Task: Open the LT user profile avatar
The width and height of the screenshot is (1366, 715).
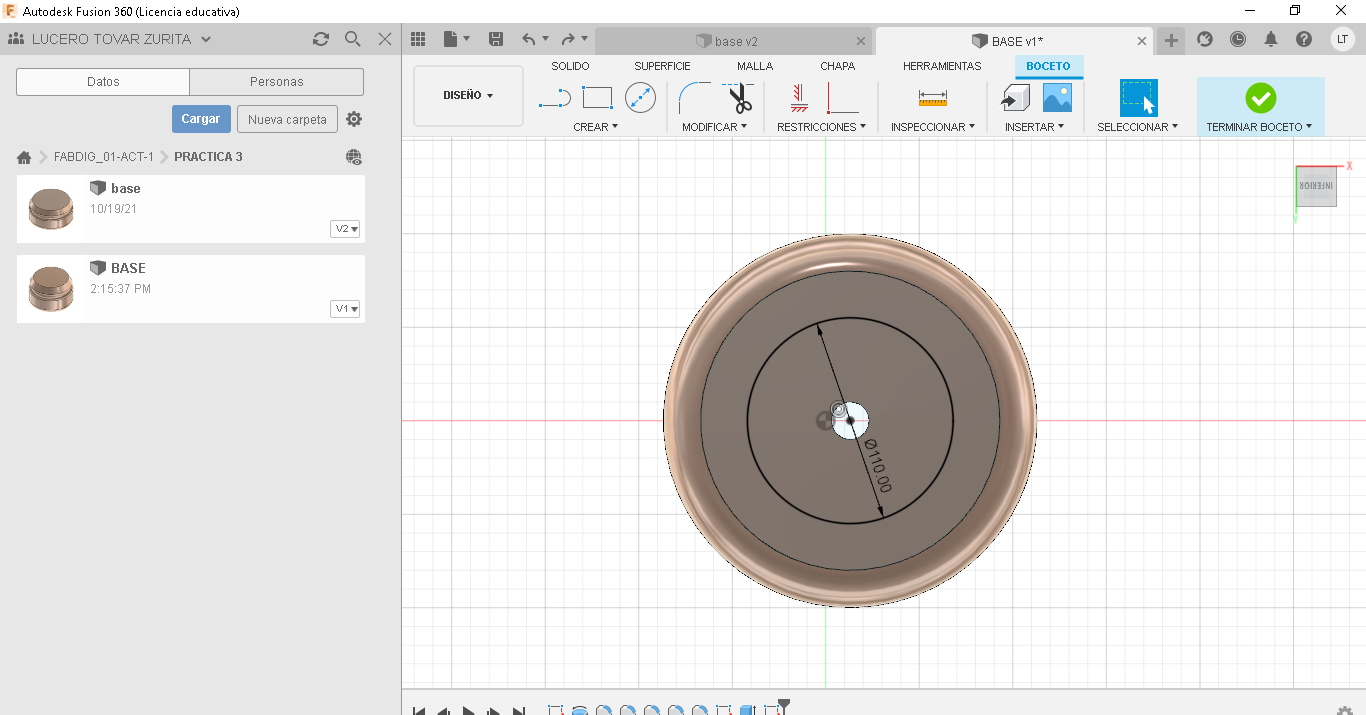Action: pos(1342,39)
